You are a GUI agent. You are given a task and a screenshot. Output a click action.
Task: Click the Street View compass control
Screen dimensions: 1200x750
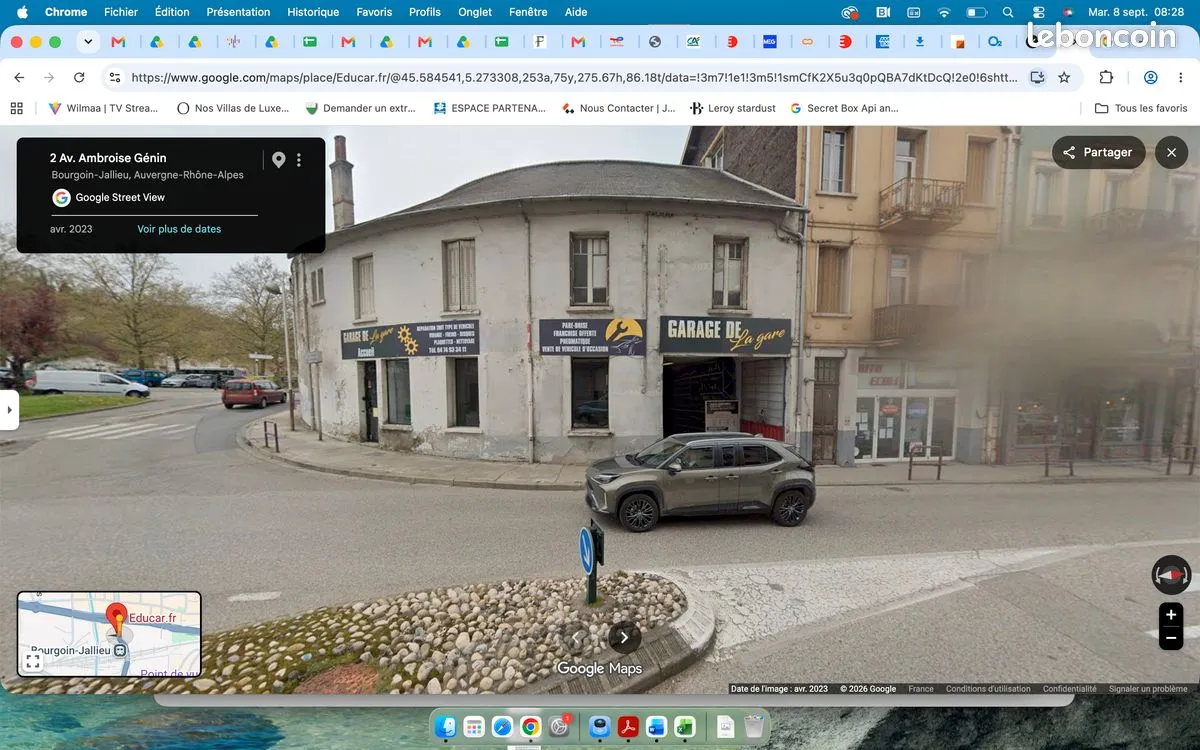[x=1171, y=575]
